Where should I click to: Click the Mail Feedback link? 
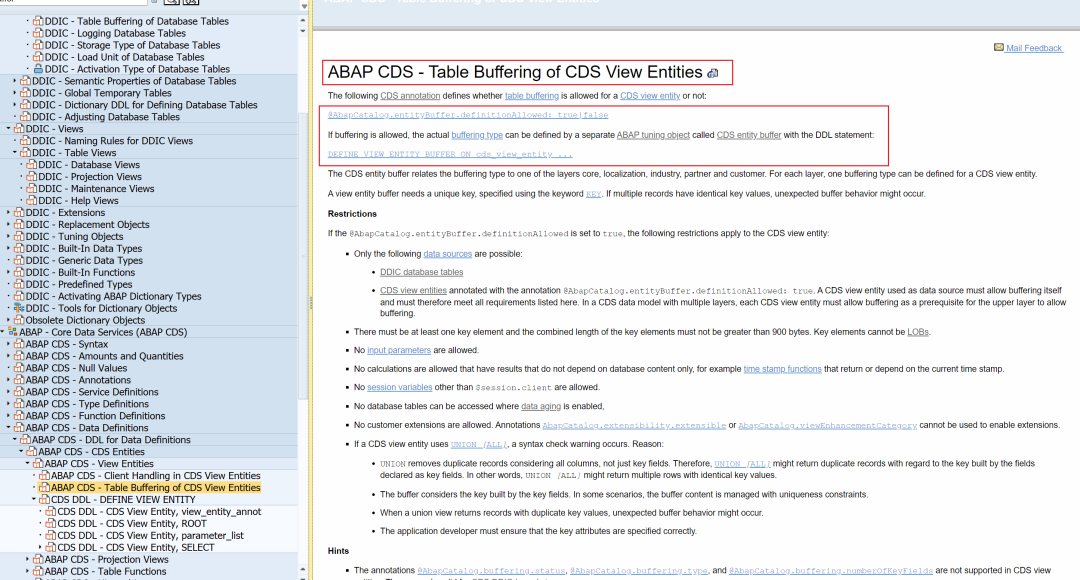coord(1034,48)
